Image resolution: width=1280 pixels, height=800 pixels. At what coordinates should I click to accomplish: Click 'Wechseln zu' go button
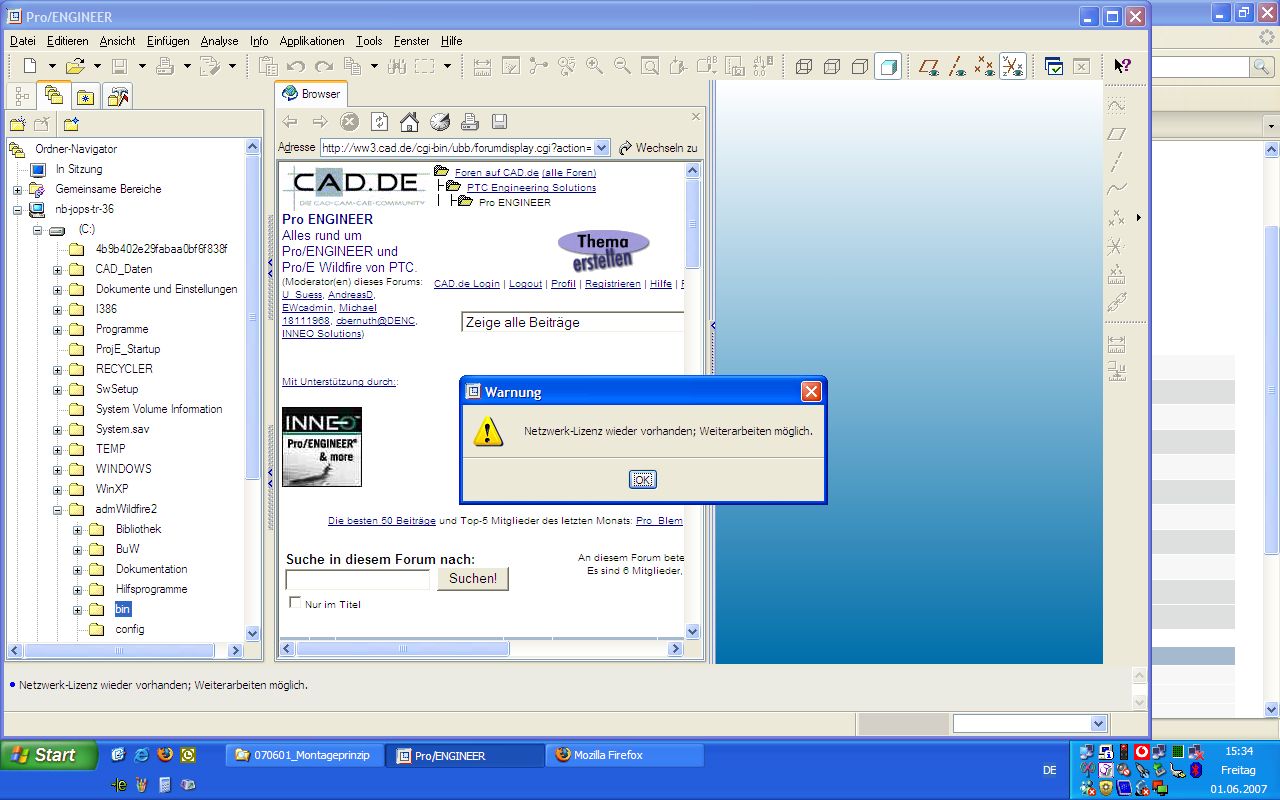pos(658,147)
